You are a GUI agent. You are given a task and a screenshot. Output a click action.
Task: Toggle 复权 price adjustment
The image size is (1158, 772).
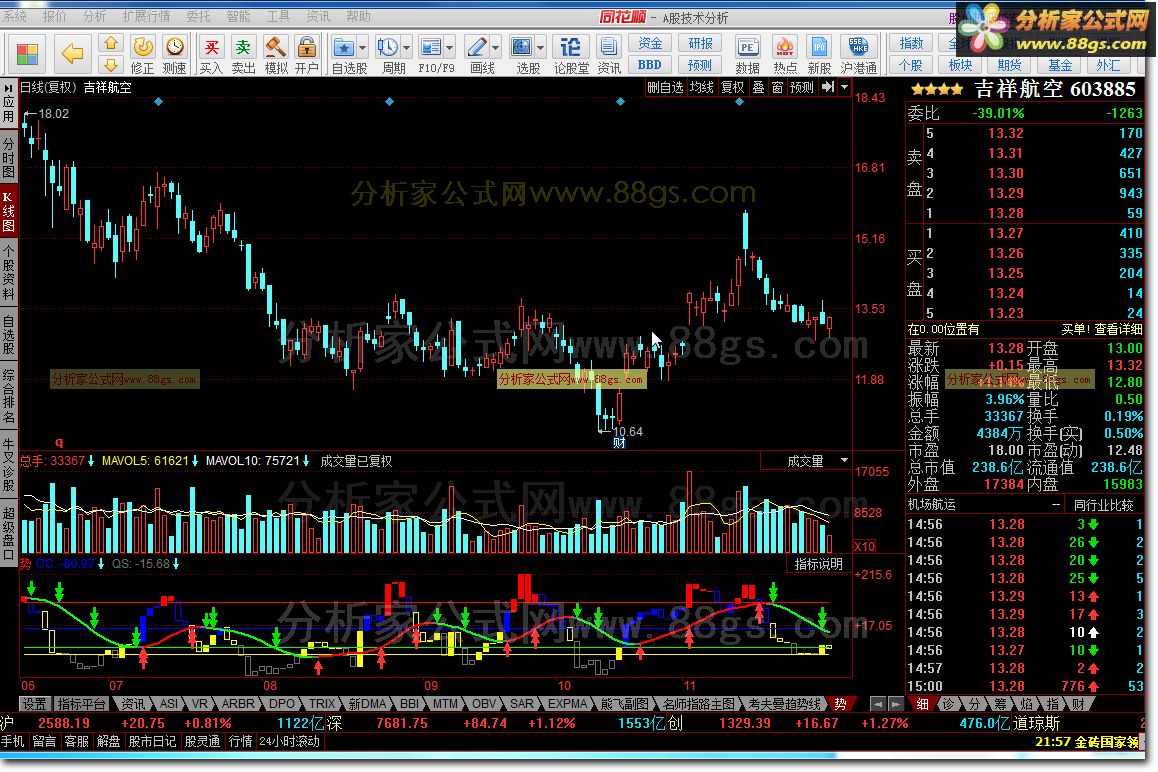(733, 87)
